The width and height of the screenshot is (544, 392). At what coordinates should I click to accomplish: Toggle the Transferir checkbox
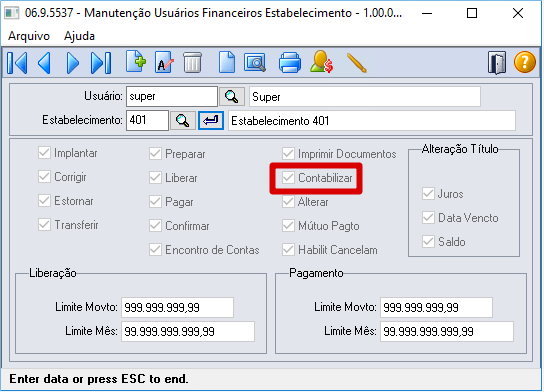coord(44,224)
